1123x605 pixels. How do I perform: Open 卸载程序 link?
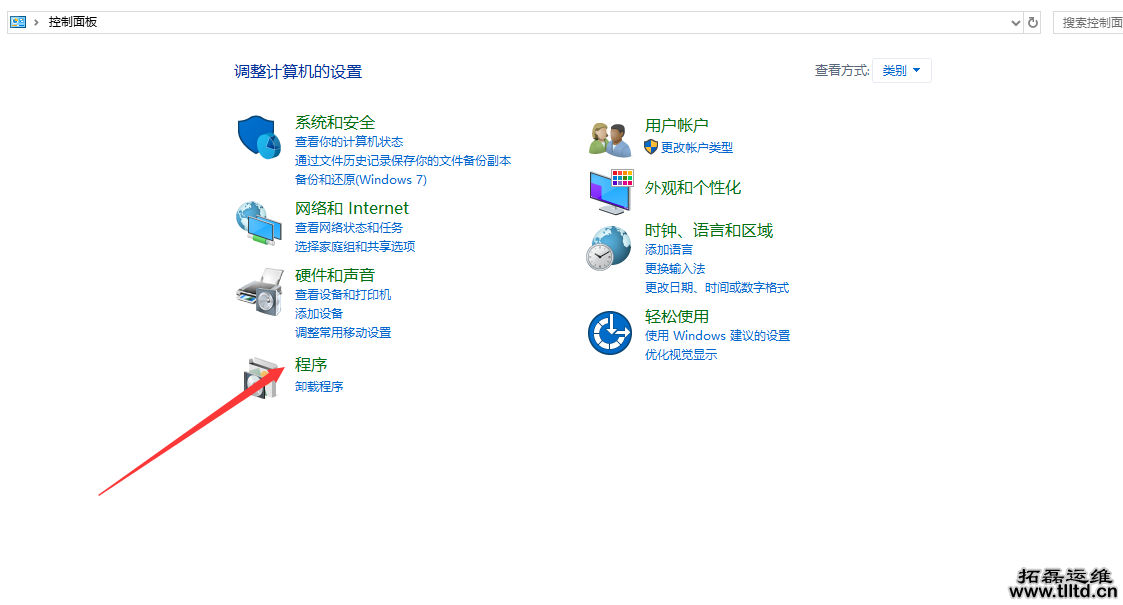pyautogui.click(x=319, y=386)
